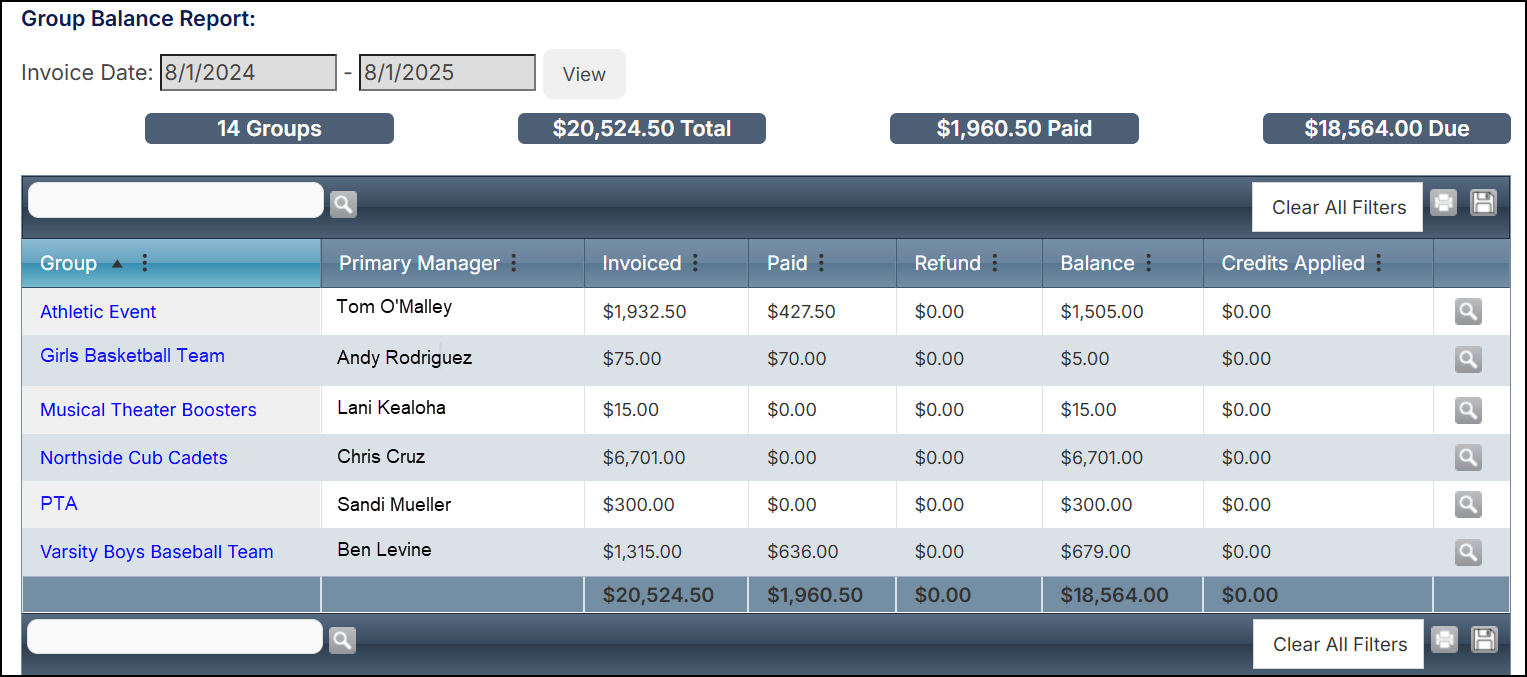
Task: Select manager name Andy Rodriguez
Action: [404, 358]
